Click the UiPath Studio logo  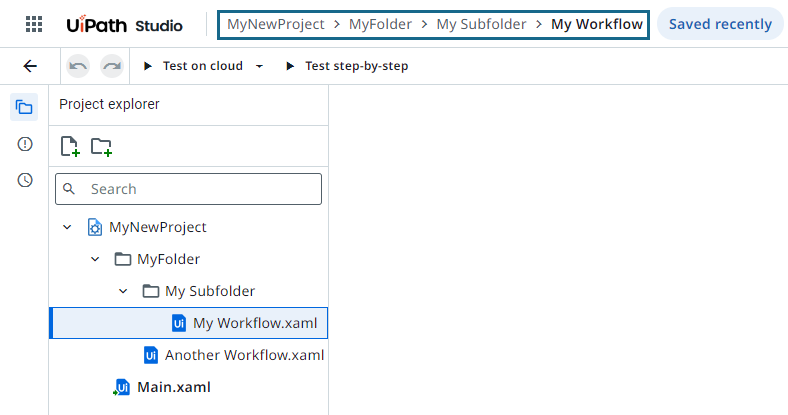click(124, 25)
